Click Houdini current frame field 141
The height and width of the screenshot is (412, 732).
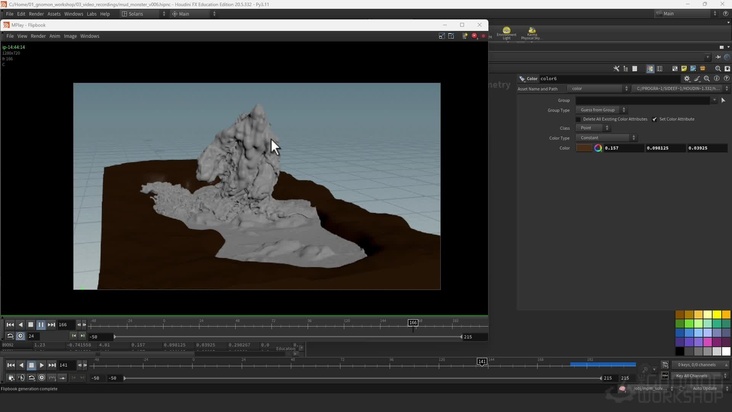tap(66, 365)
